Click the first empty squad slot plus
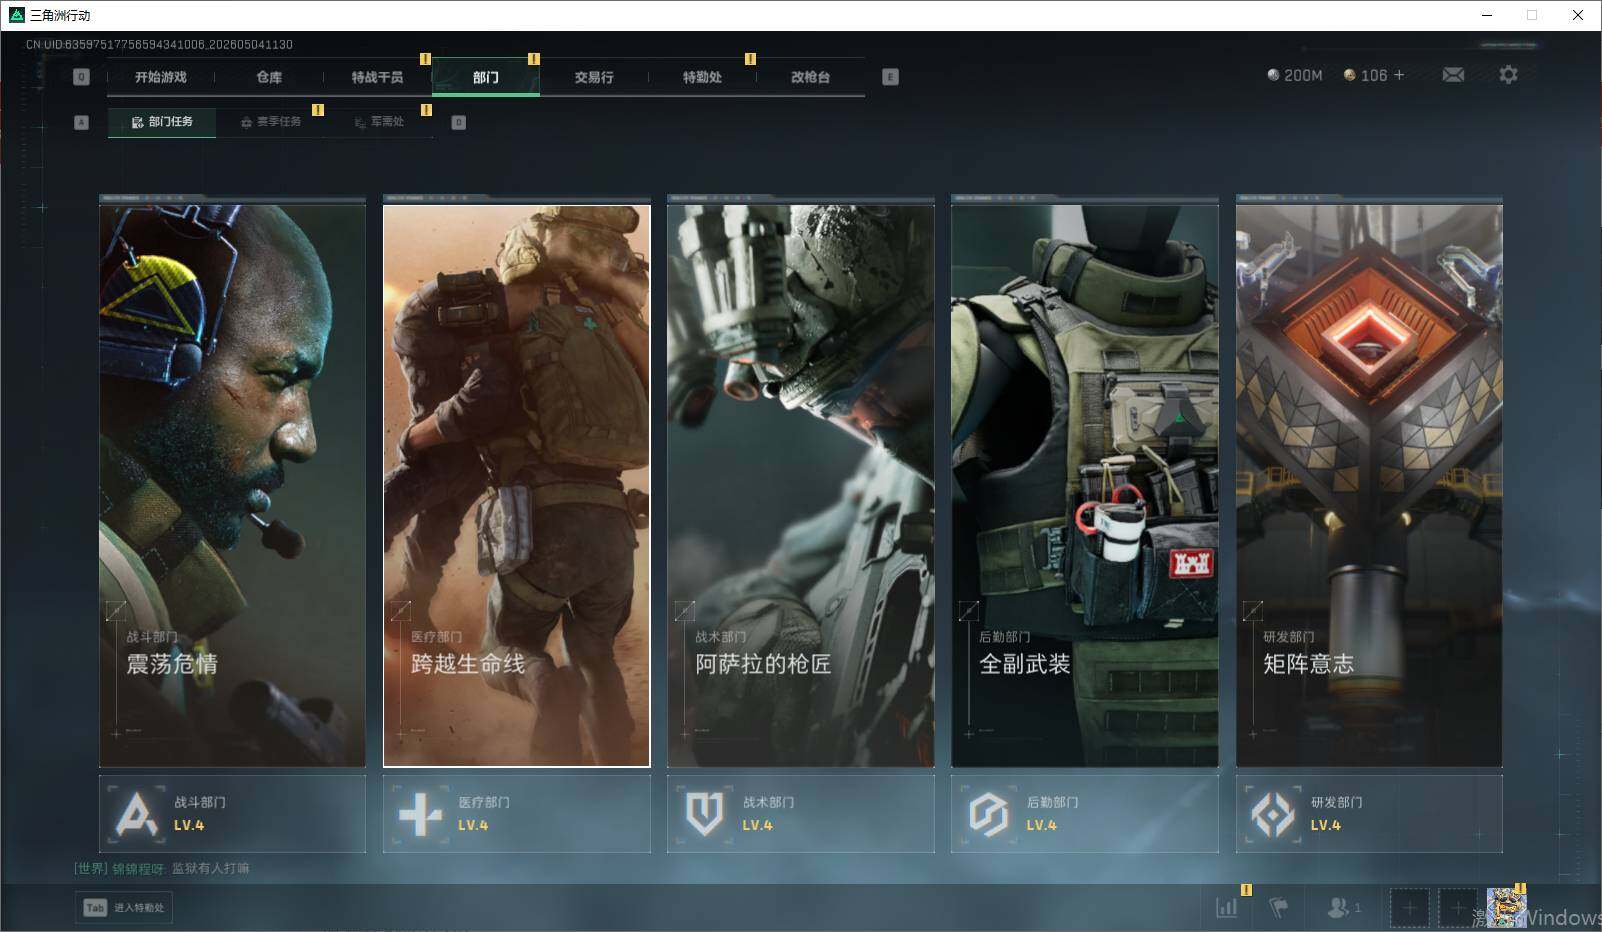This screenshot has width=1602, height=932. (1409, 907)
